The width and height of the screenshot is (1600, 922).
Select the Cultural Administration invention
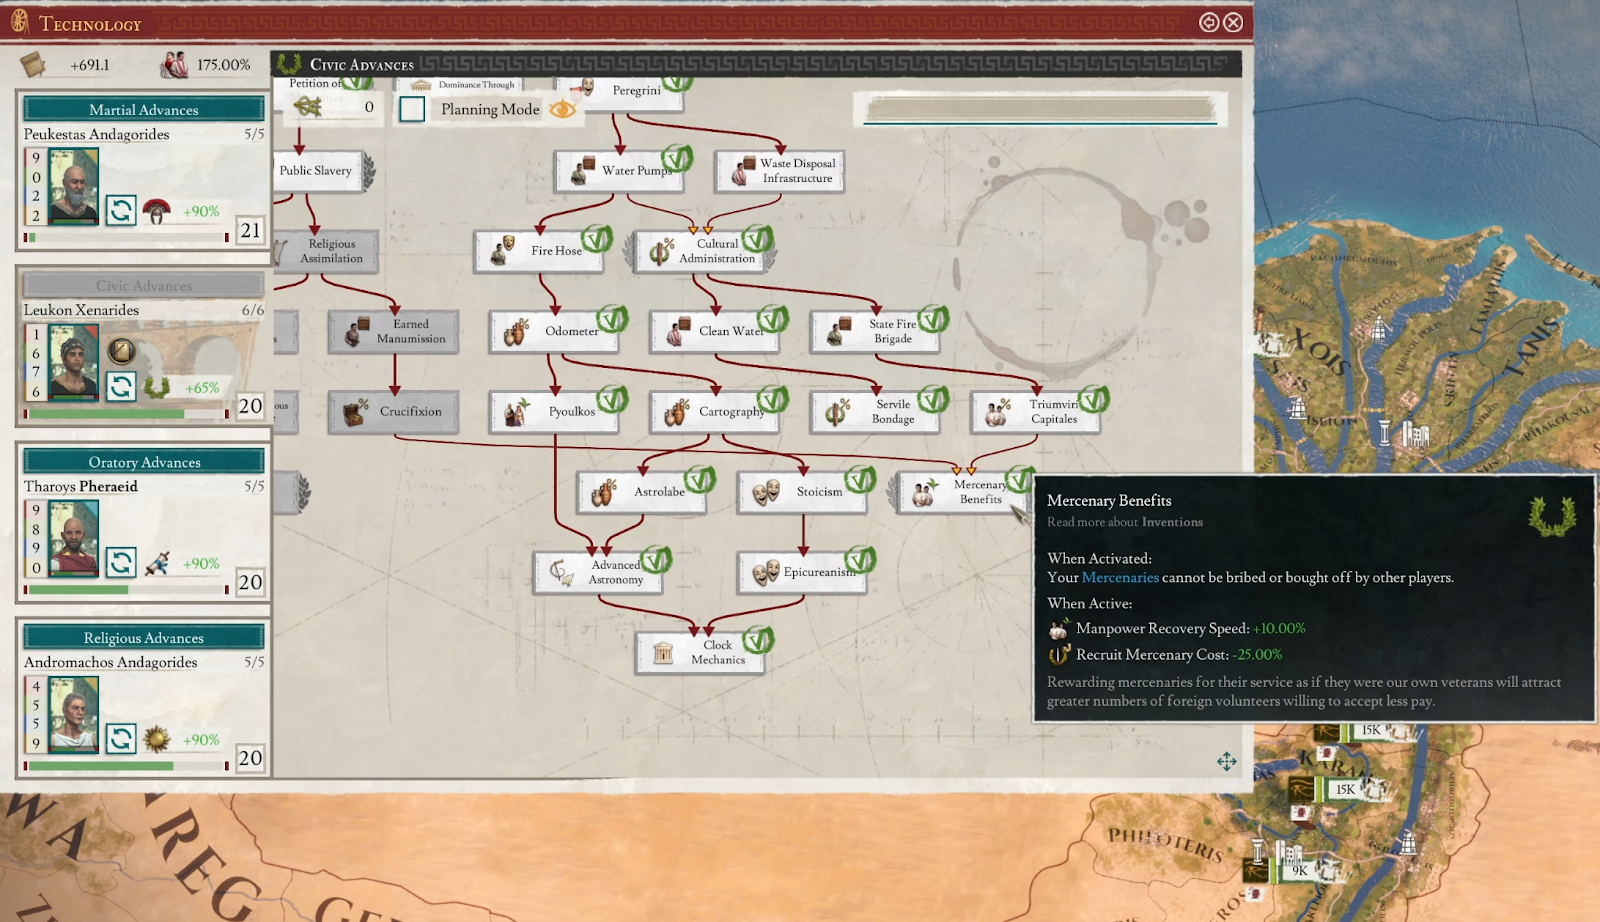pos(701,251)
